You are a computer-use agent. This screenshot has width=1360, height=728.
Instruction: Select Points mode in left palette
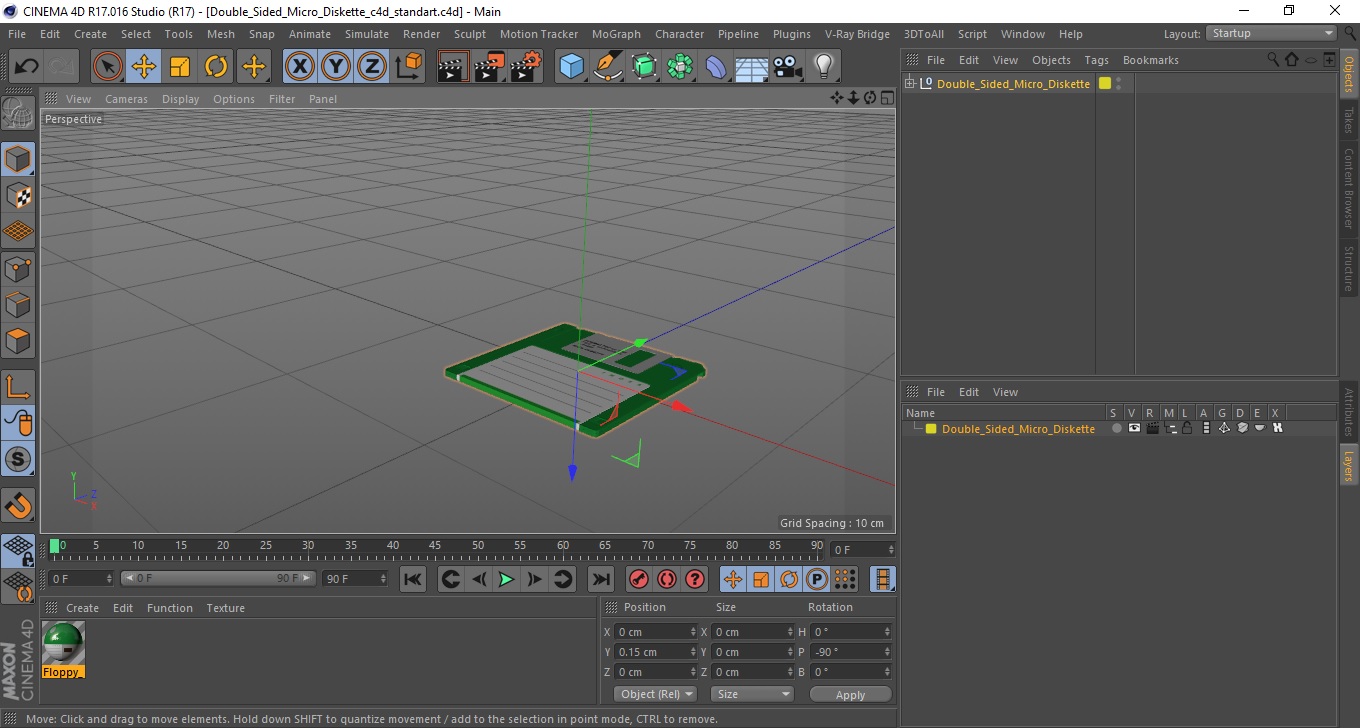(x=18, y=268)
